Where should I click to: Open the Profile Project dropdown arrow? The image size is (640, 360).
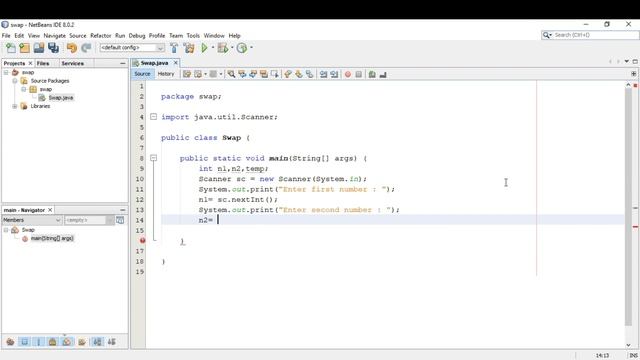coord(251,48)
